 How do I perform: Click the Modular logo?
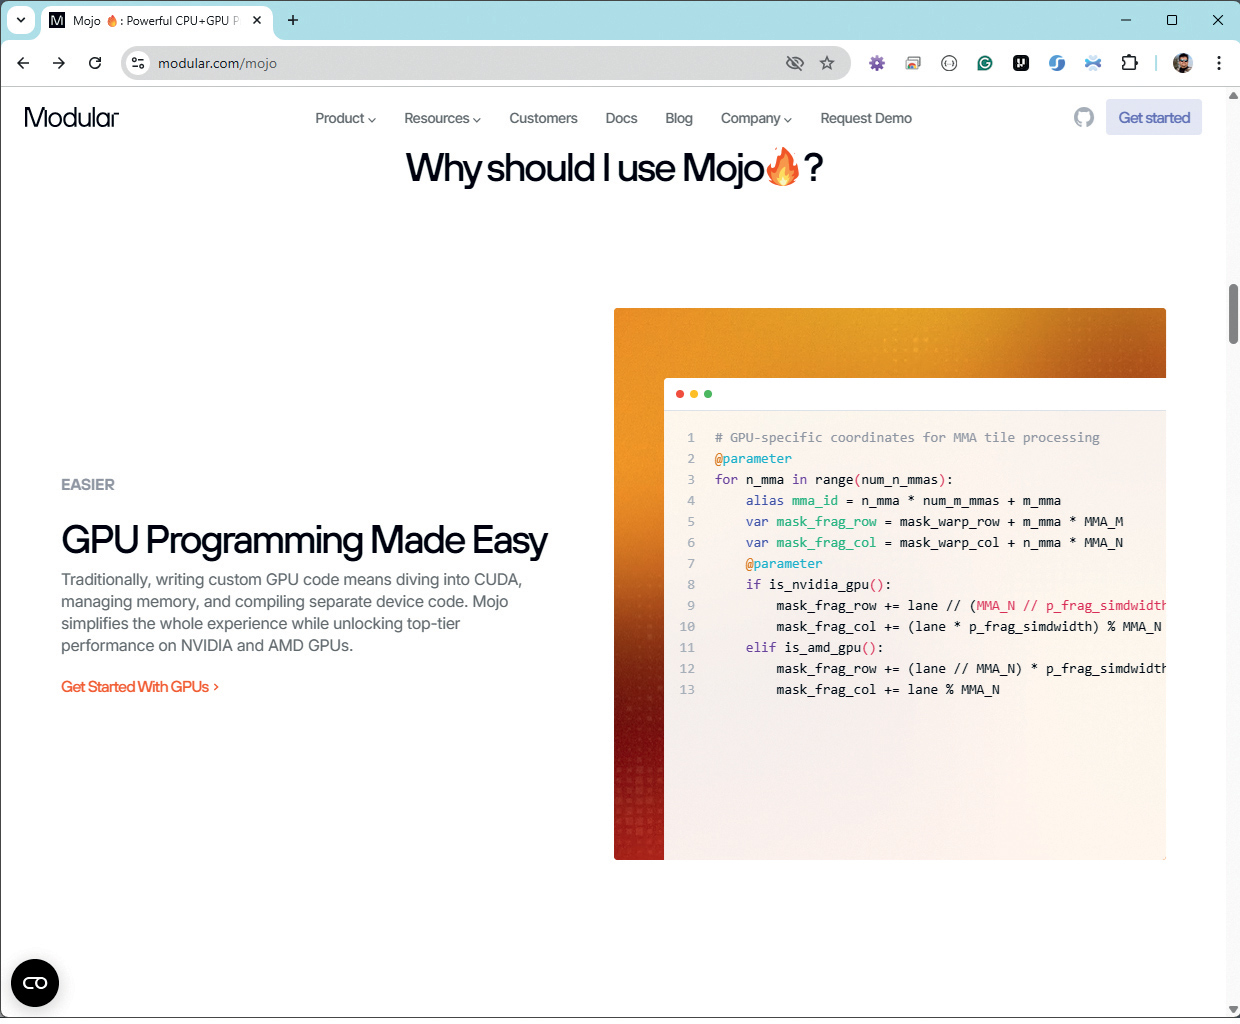click(71, 118)
